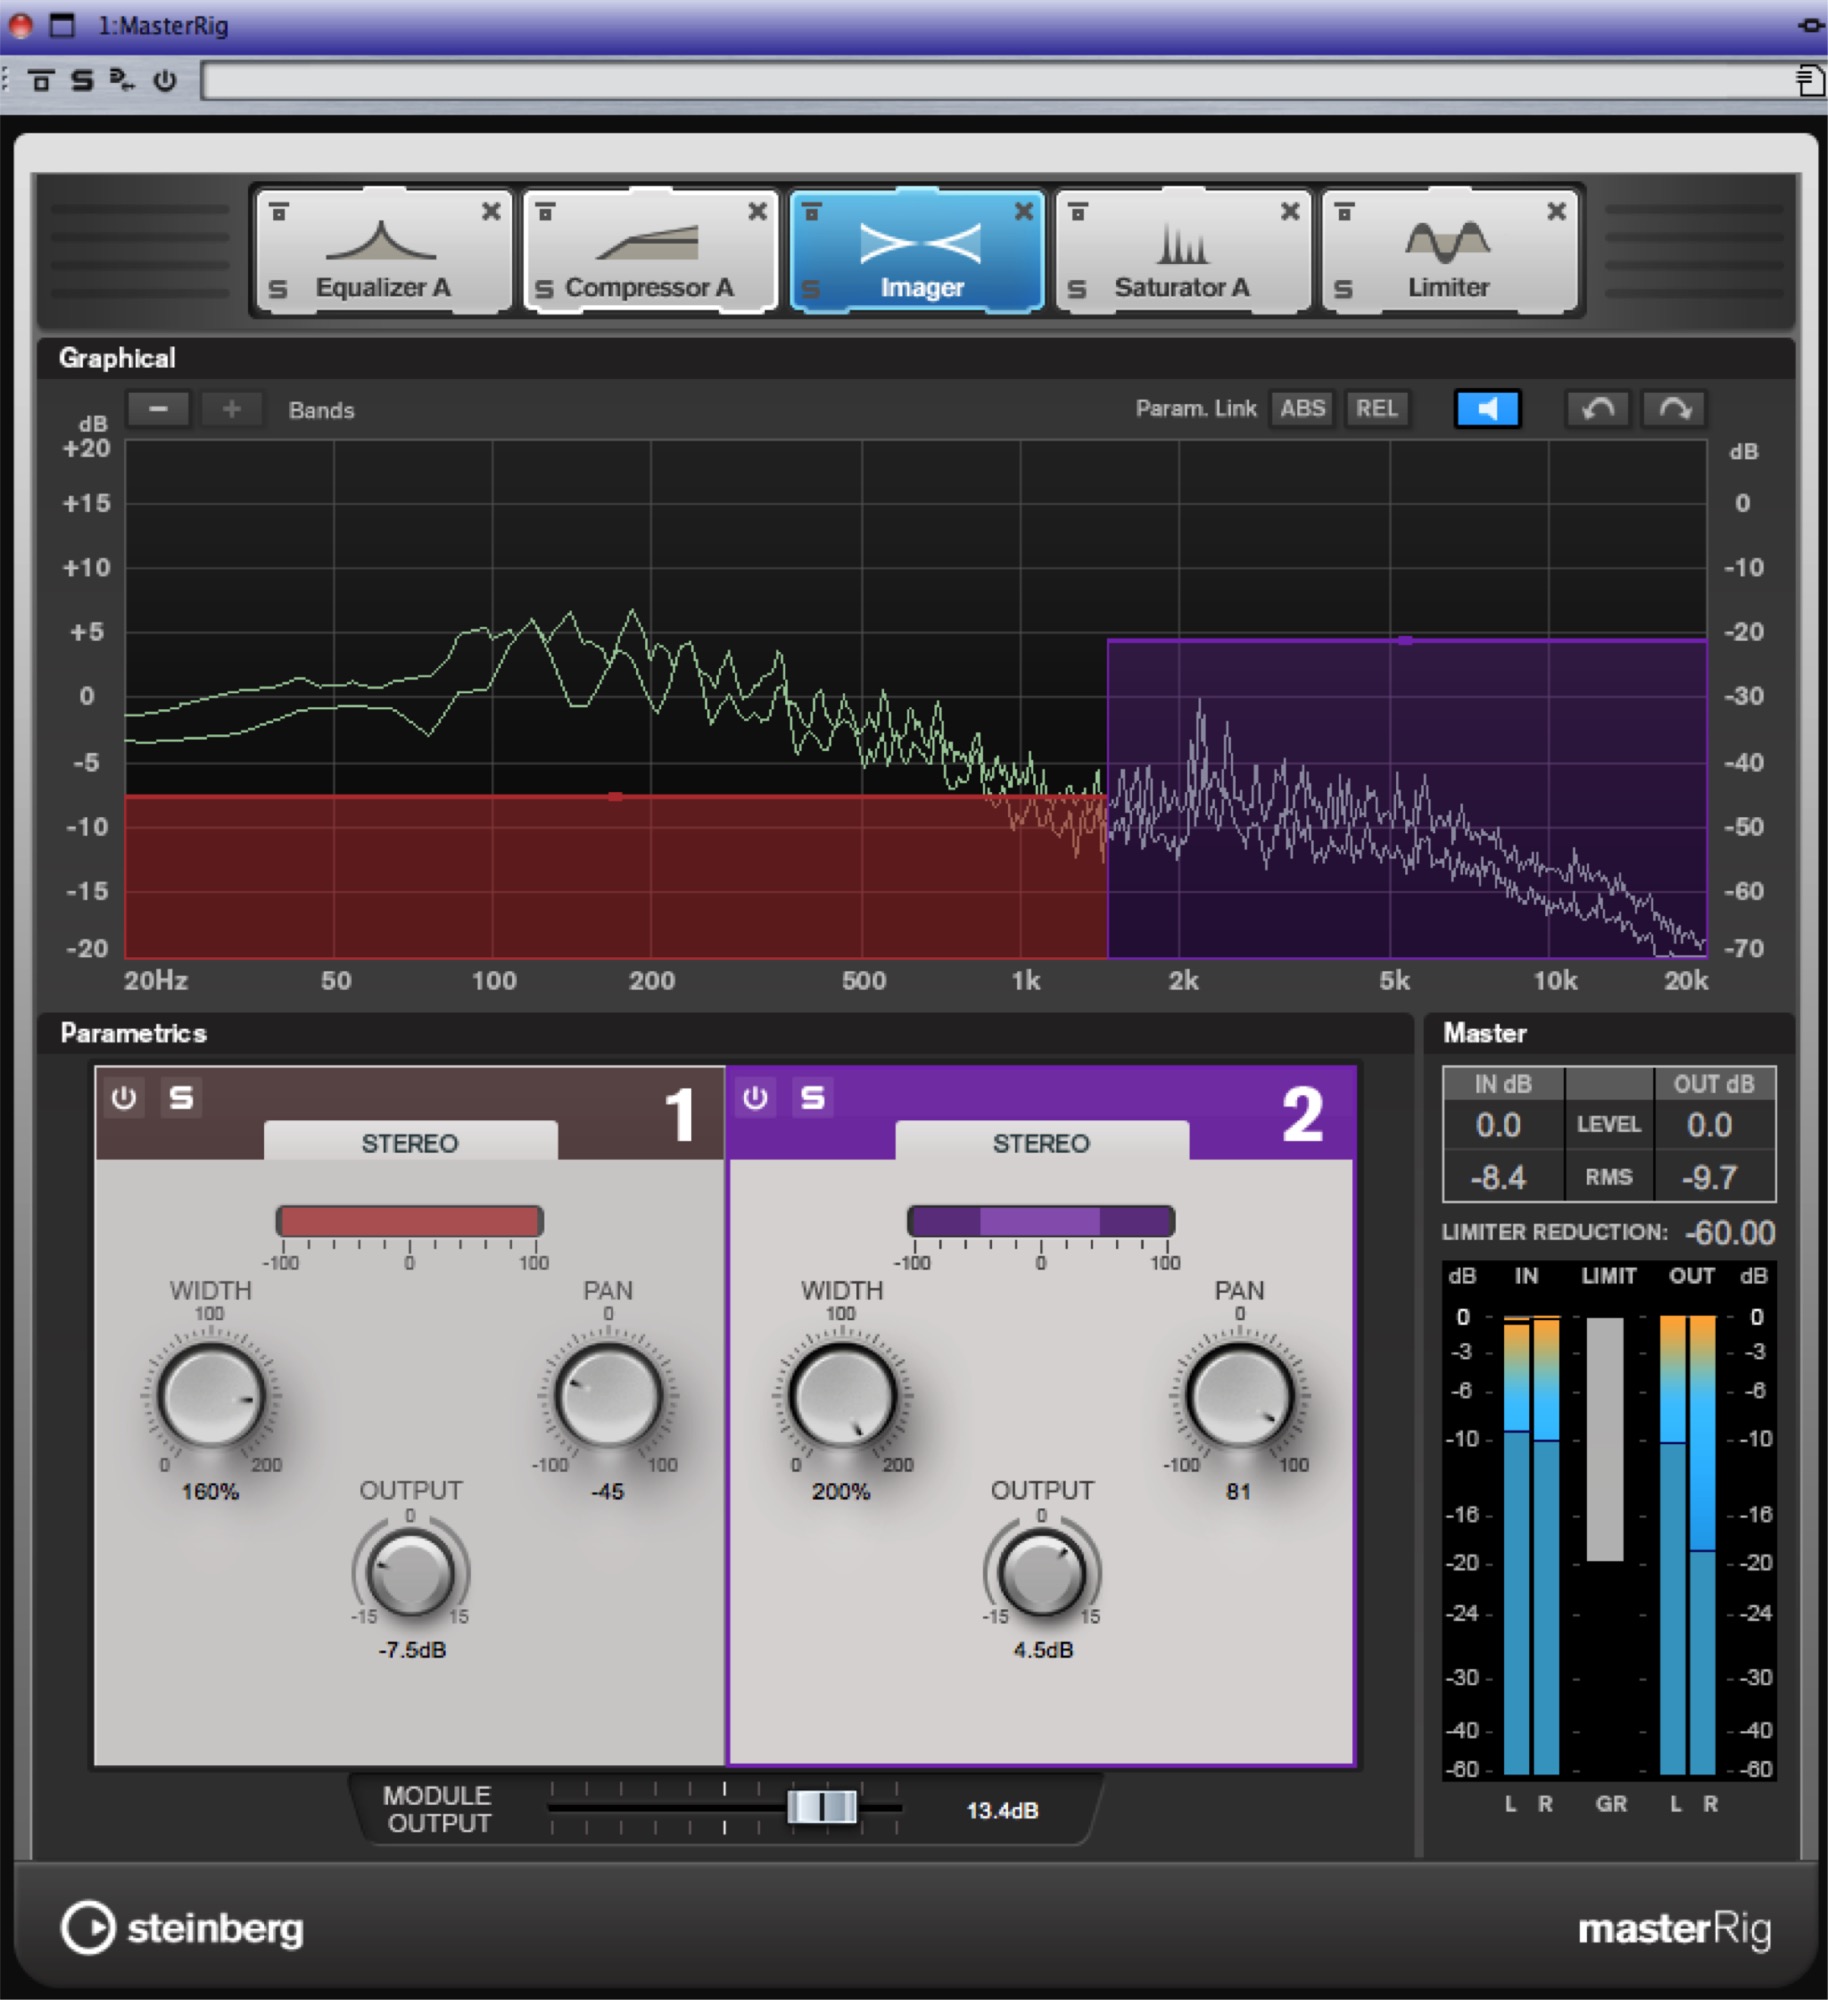The image size is (1828, 2000).
Task: Click the band 1 Width knob
Action: [211, 1396]
